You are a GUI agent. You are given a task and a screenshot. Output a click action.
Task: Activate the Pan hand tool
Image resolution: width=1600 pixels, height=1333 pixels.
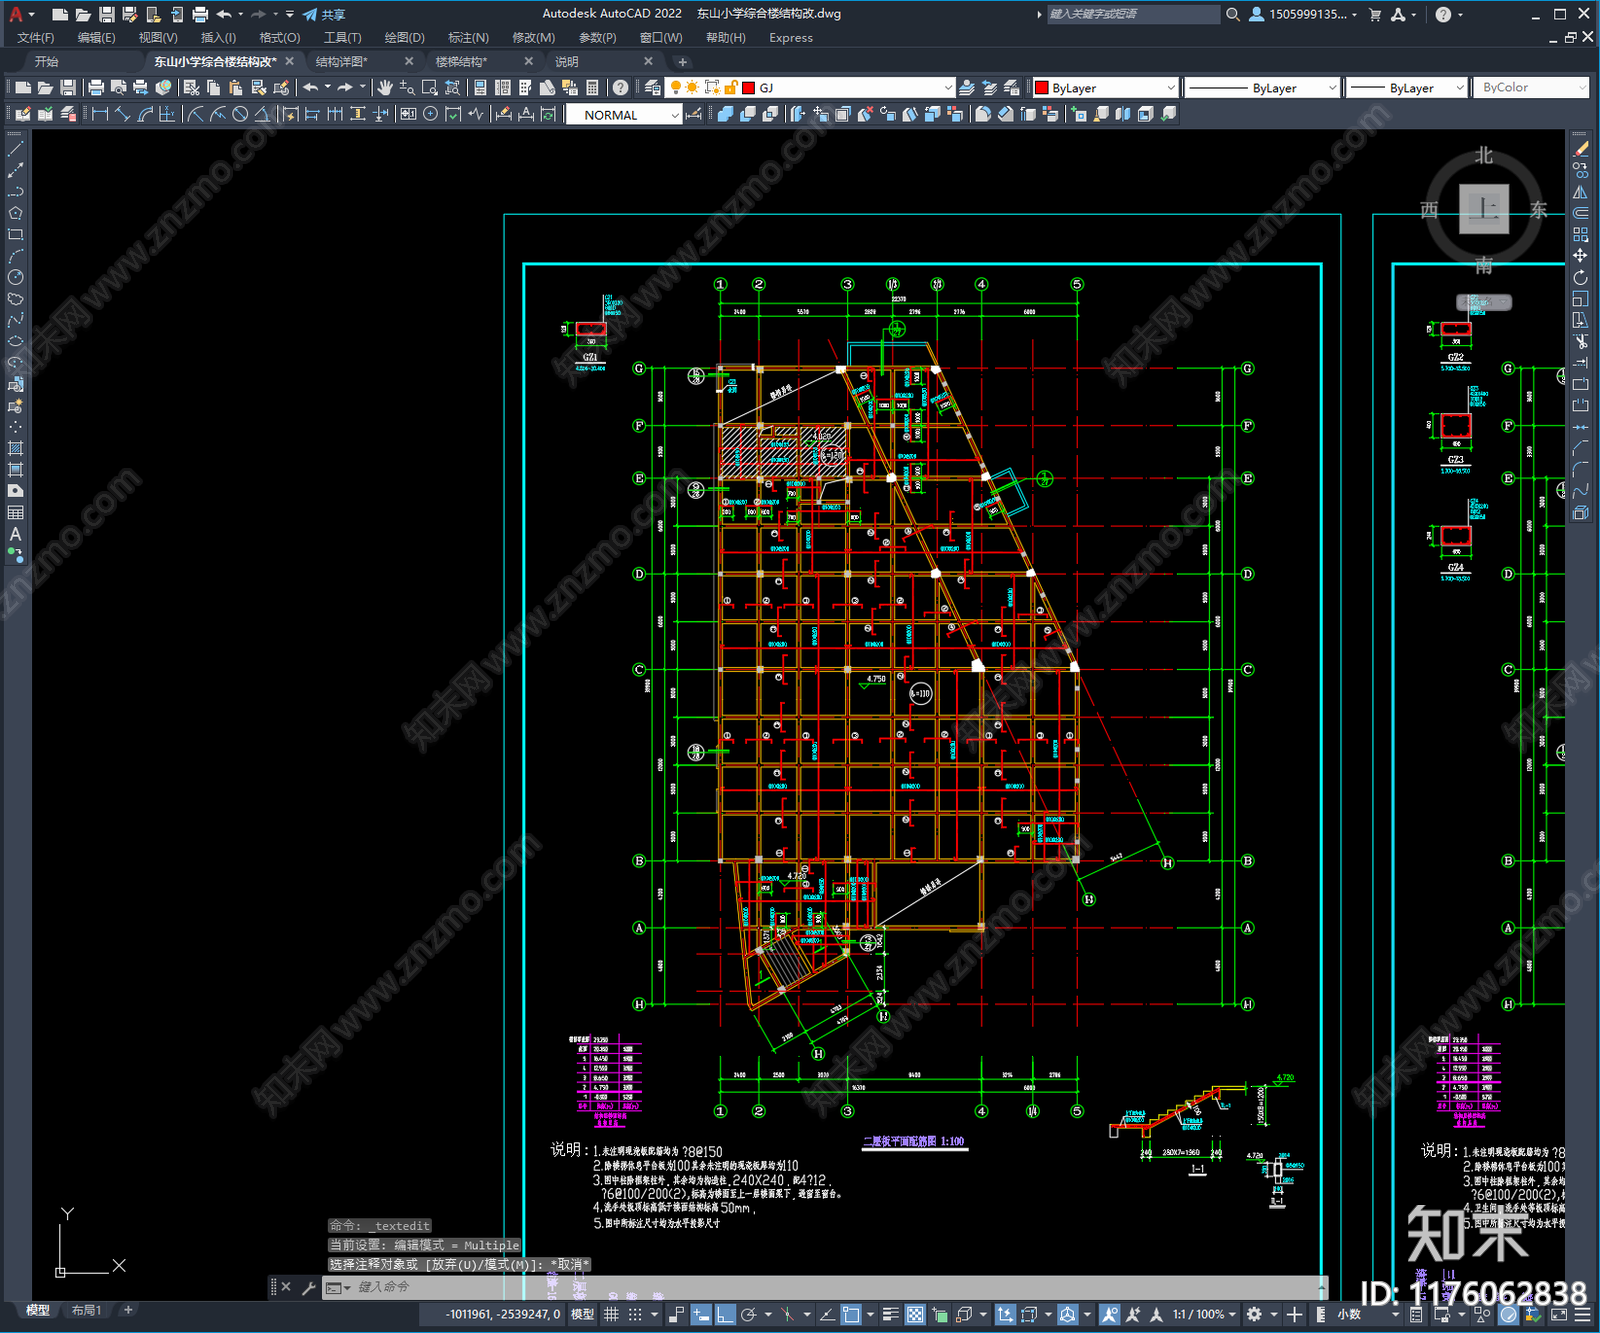click(384, 88)
